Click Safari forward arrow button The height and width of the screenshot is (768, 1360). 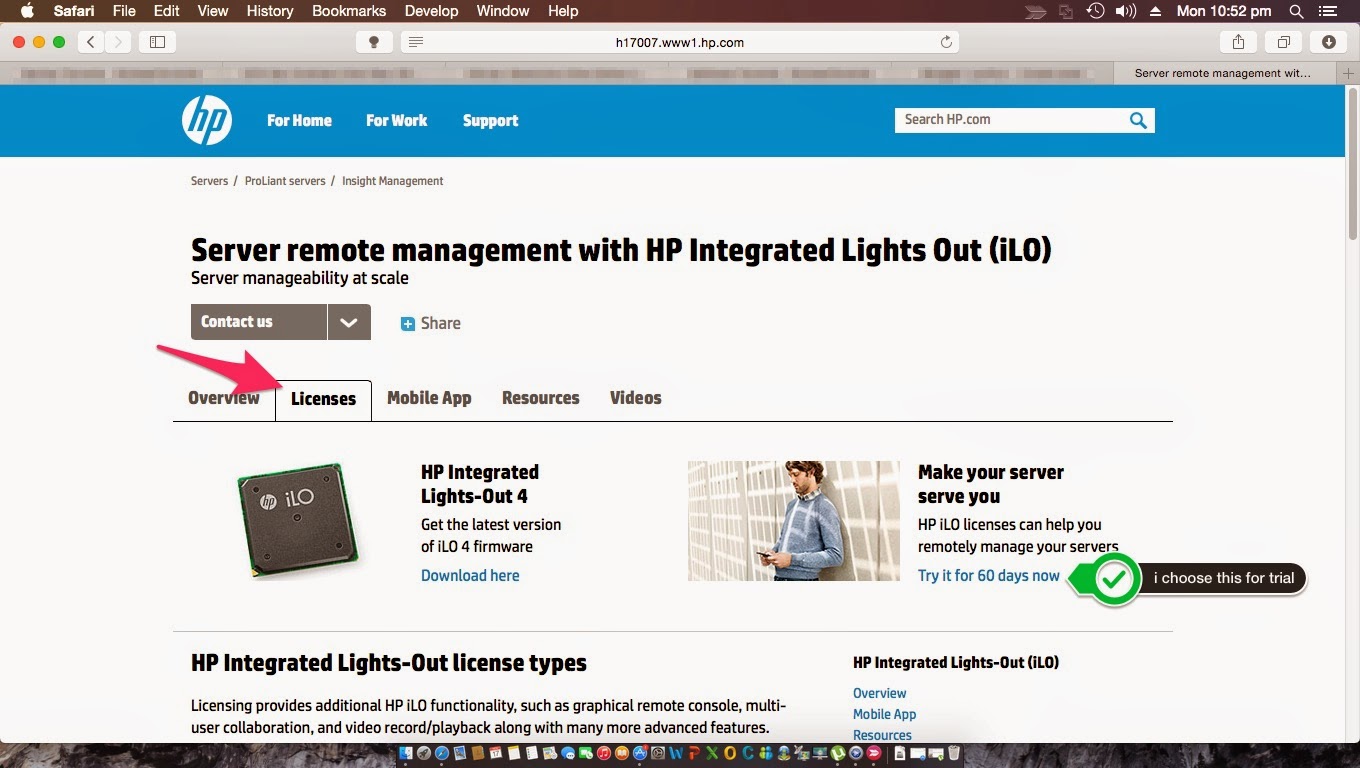tap(119, 41)
